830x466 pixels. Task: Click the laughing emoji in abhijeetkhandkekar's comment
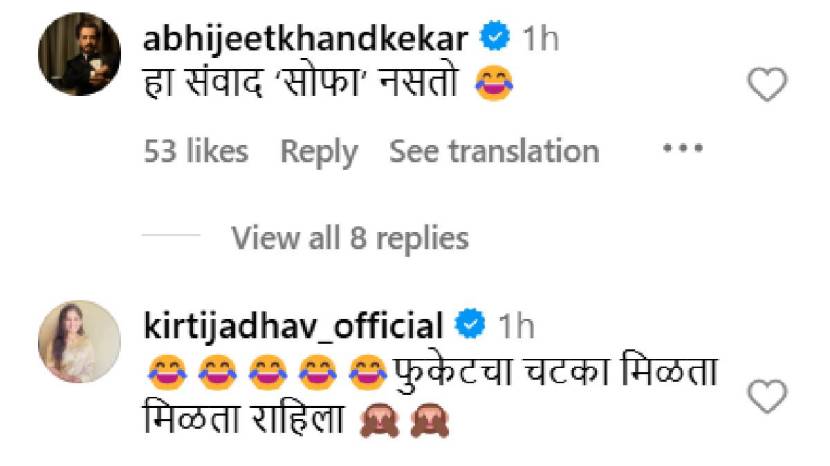(x=494, y=83)
